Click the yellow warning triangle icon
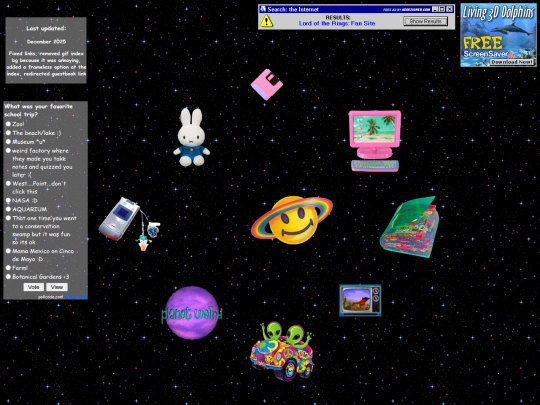The height and width of the screenshot is (405, 540). [267, 21]
